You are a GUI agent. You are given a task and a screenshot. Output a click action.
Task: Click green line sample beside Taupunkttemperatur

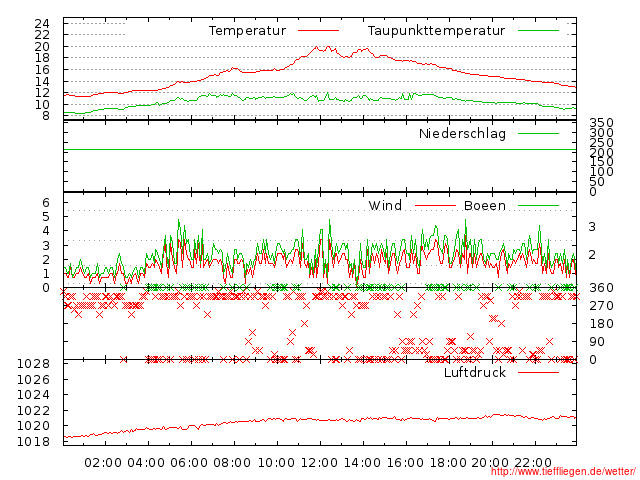[538, 31]
